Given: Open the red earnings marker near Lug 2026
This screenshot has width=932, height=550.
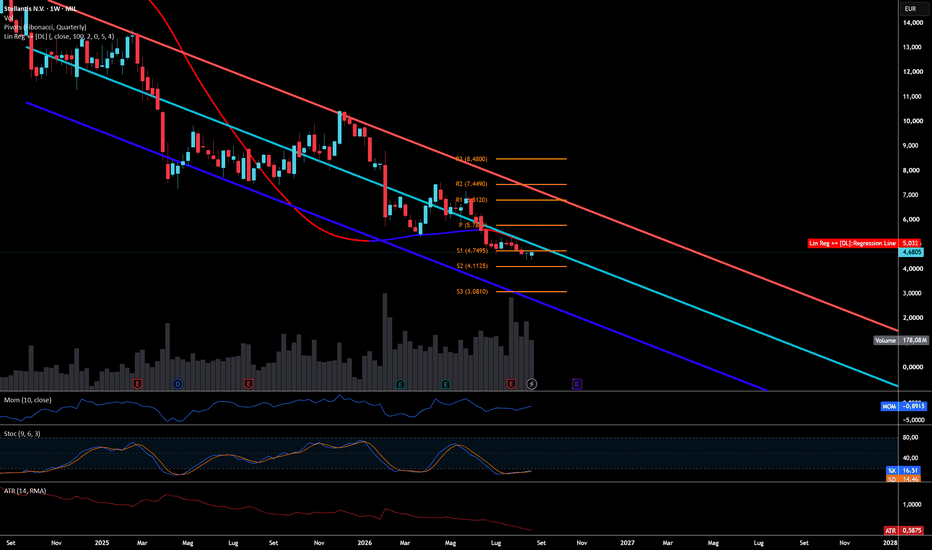Looking at the screenshot, I should 511,384.
